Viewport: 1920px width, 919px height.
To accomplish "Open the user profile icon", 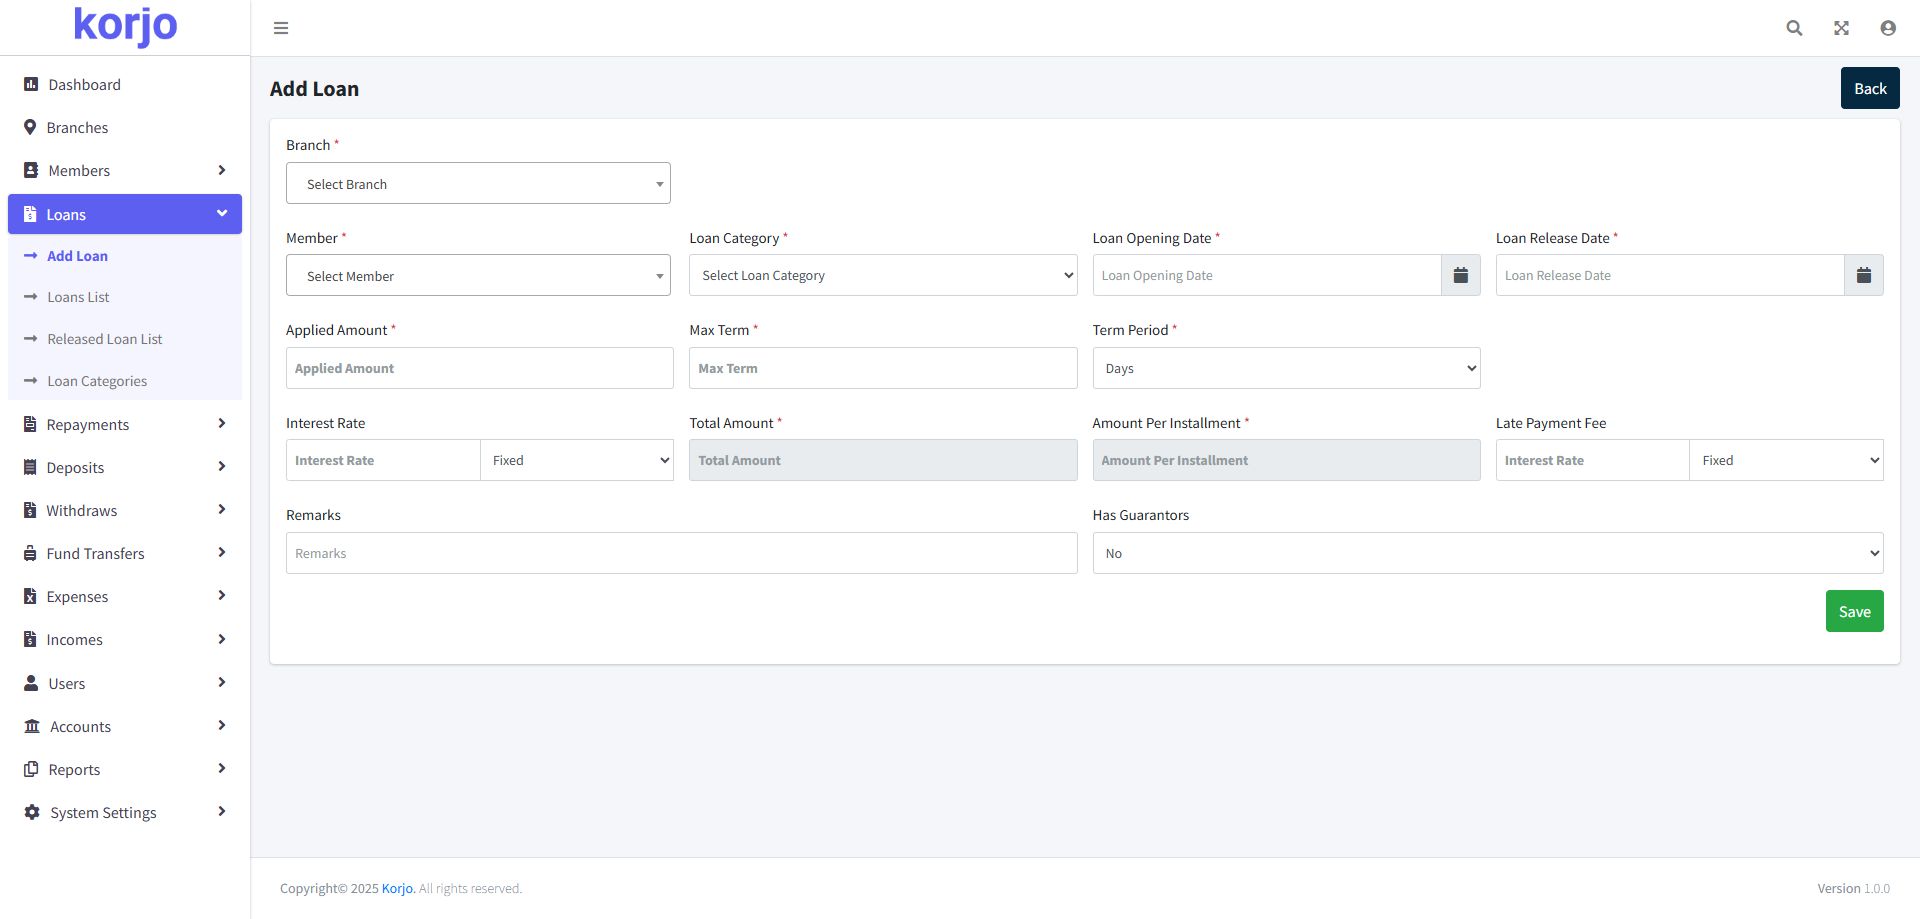I will (x=1887, y=28).
